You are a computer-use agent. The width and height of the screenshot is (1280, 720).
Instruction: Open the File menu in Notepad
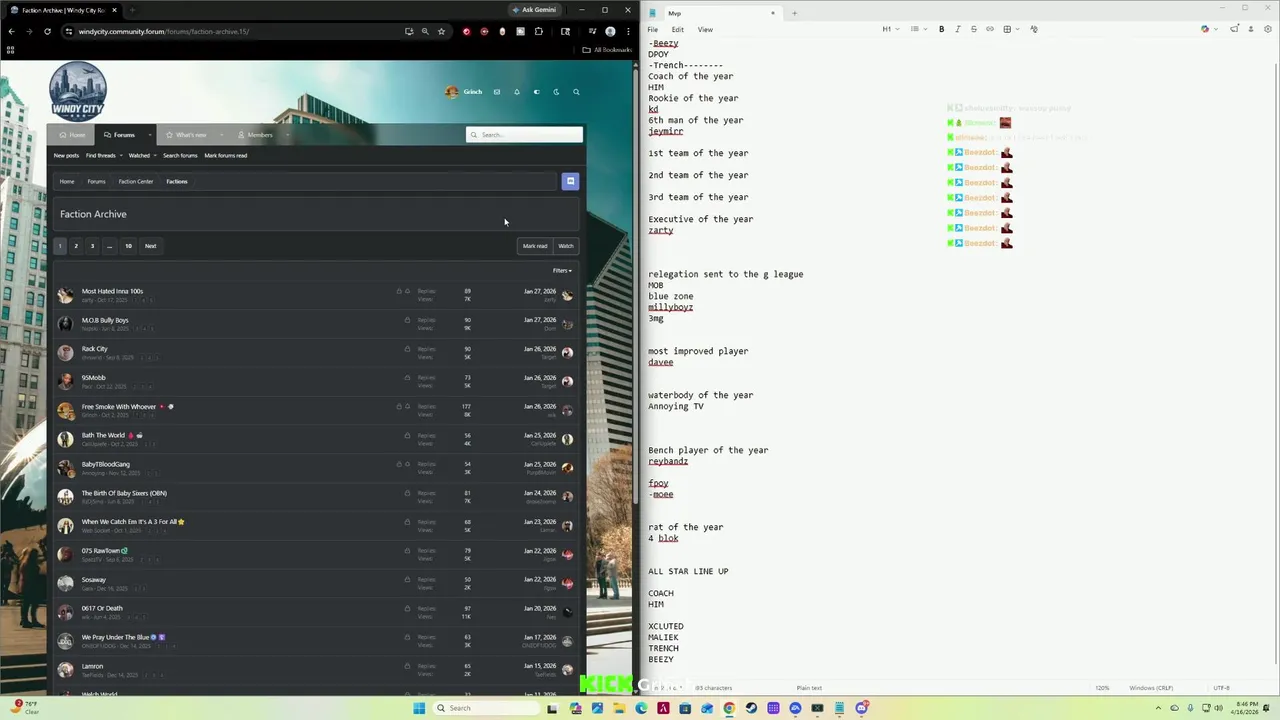pos(653,29)
